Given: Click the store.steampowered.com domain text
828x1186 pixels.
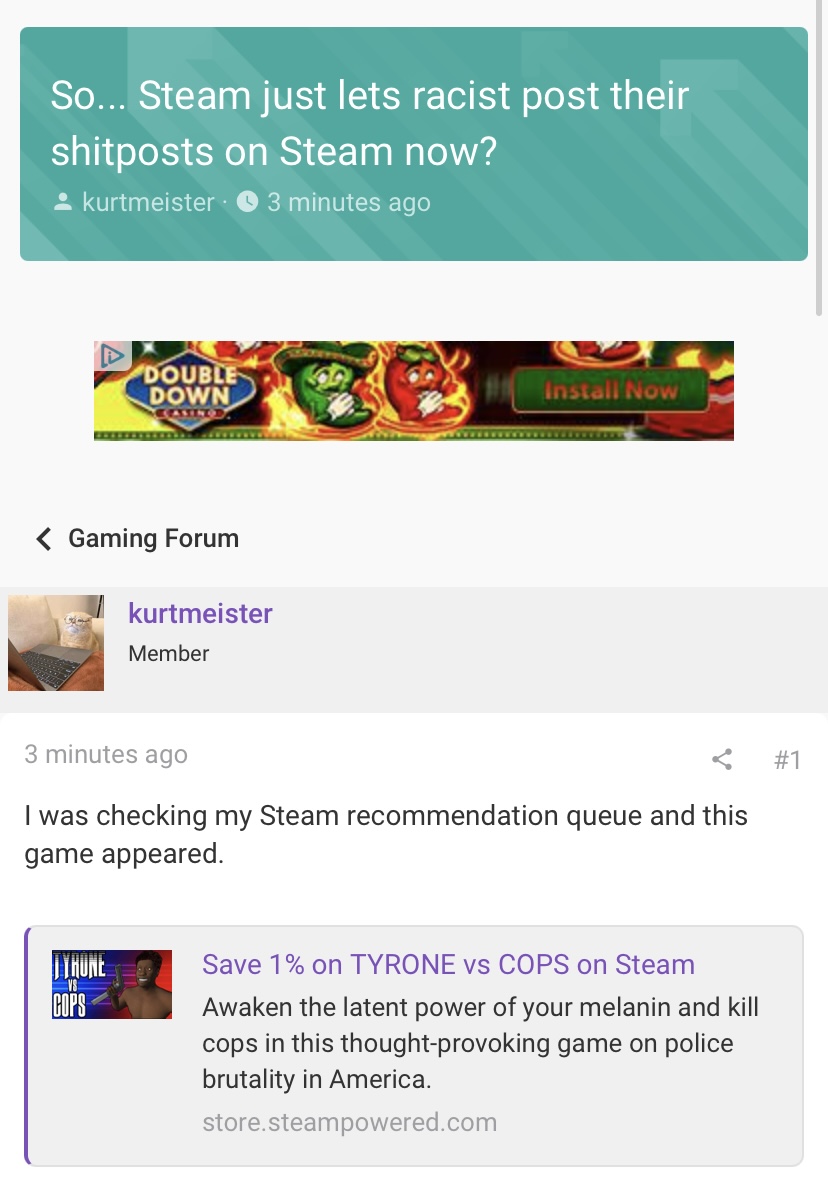Looking at the screenshot, I should pos(349,1122).
